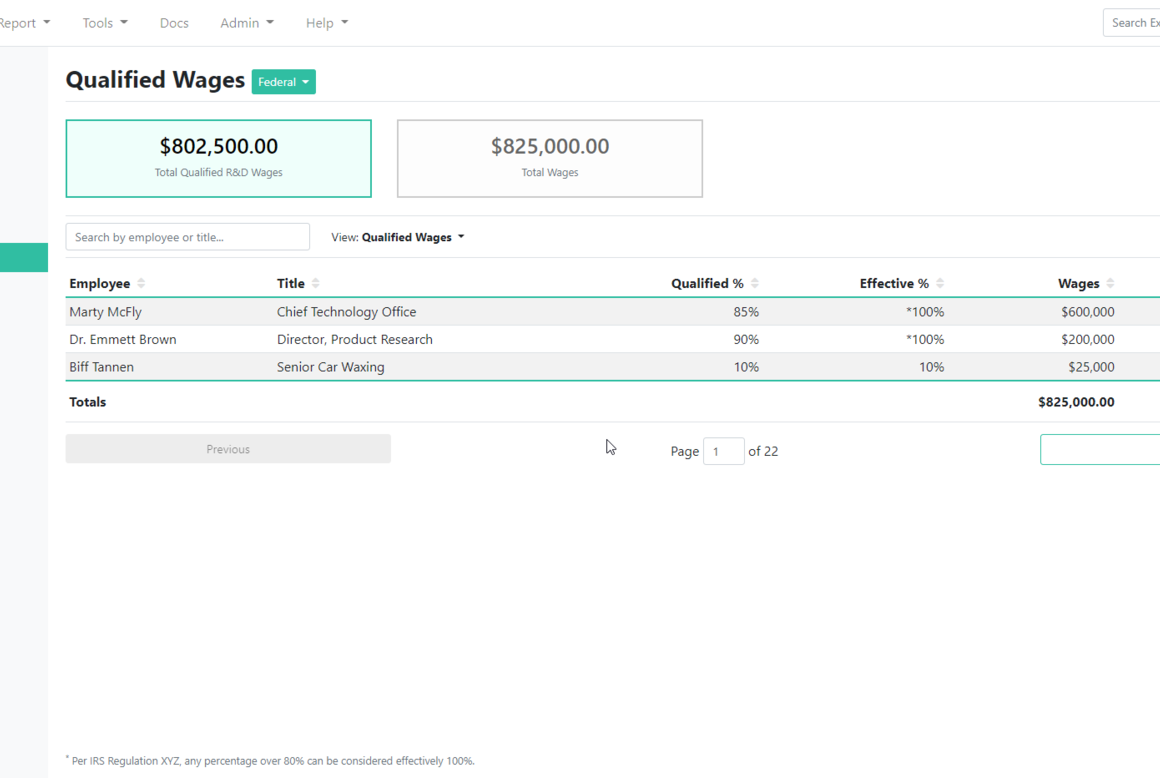Open the Tools menu
Image resolution: width=1160 pixels, height=778 pixels.
[x=105, y=23]
